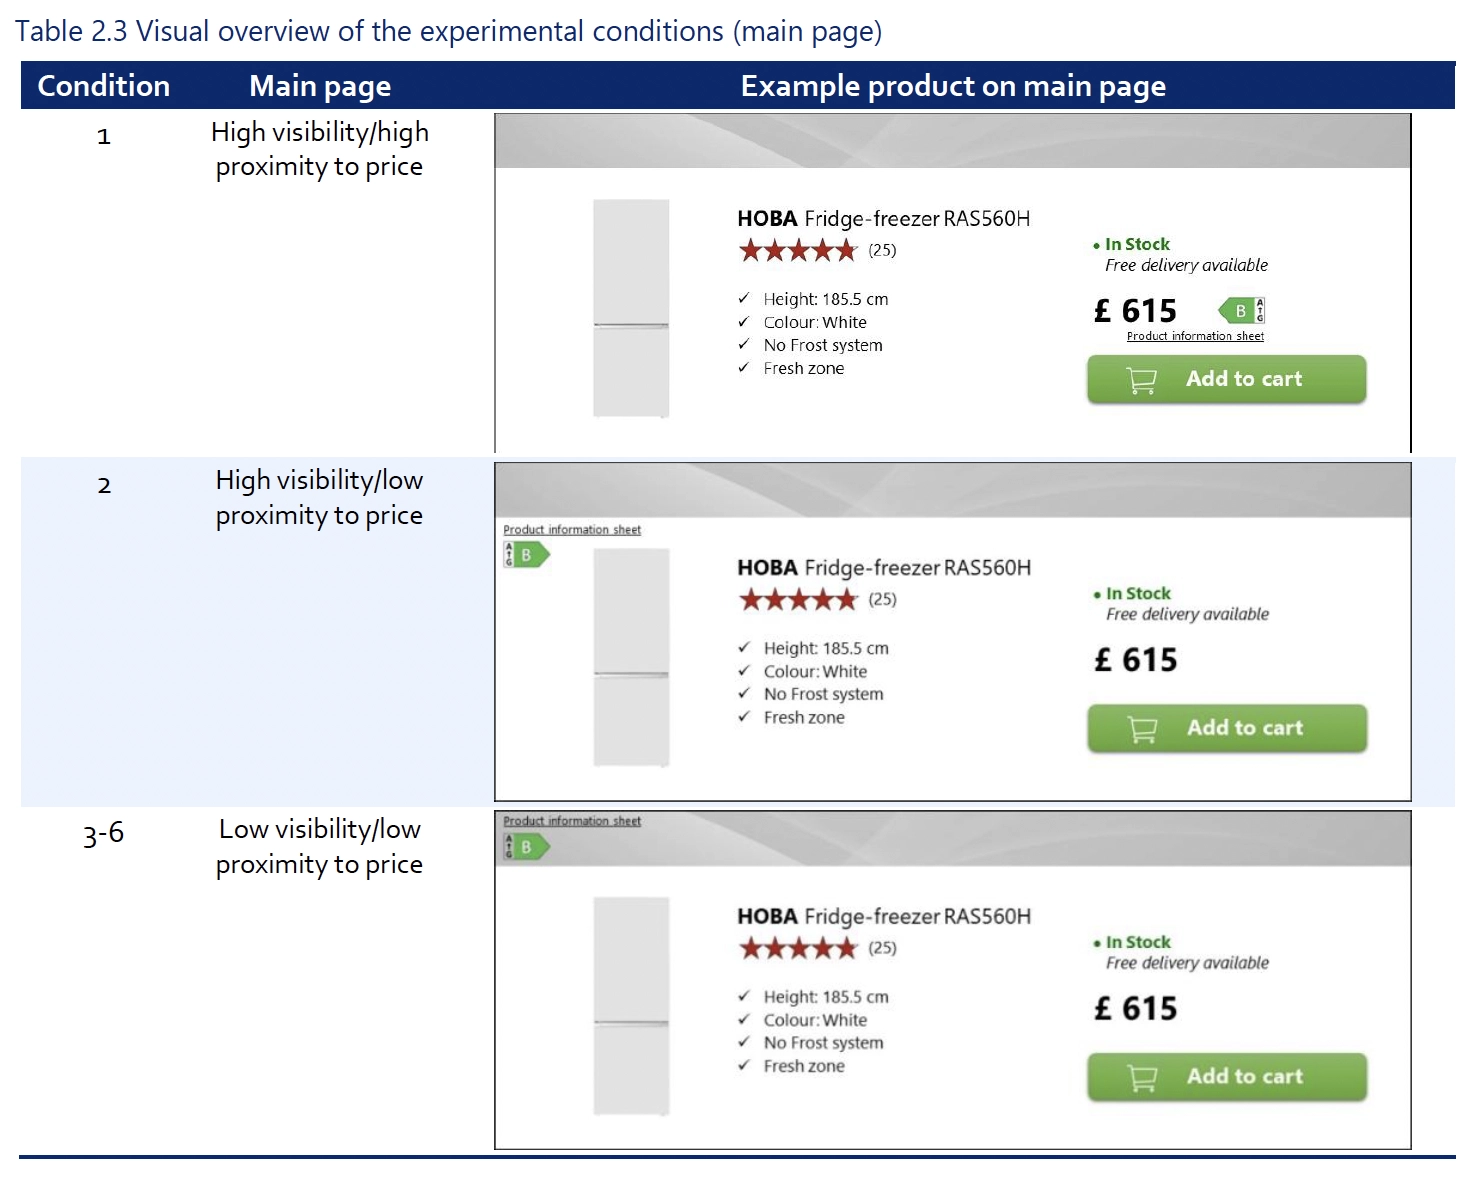Click the fridge-freezer image in condition 2 row
The height and width of the screenshot is (1178, 1476).
pyautogui.click(x=631, y=657)
